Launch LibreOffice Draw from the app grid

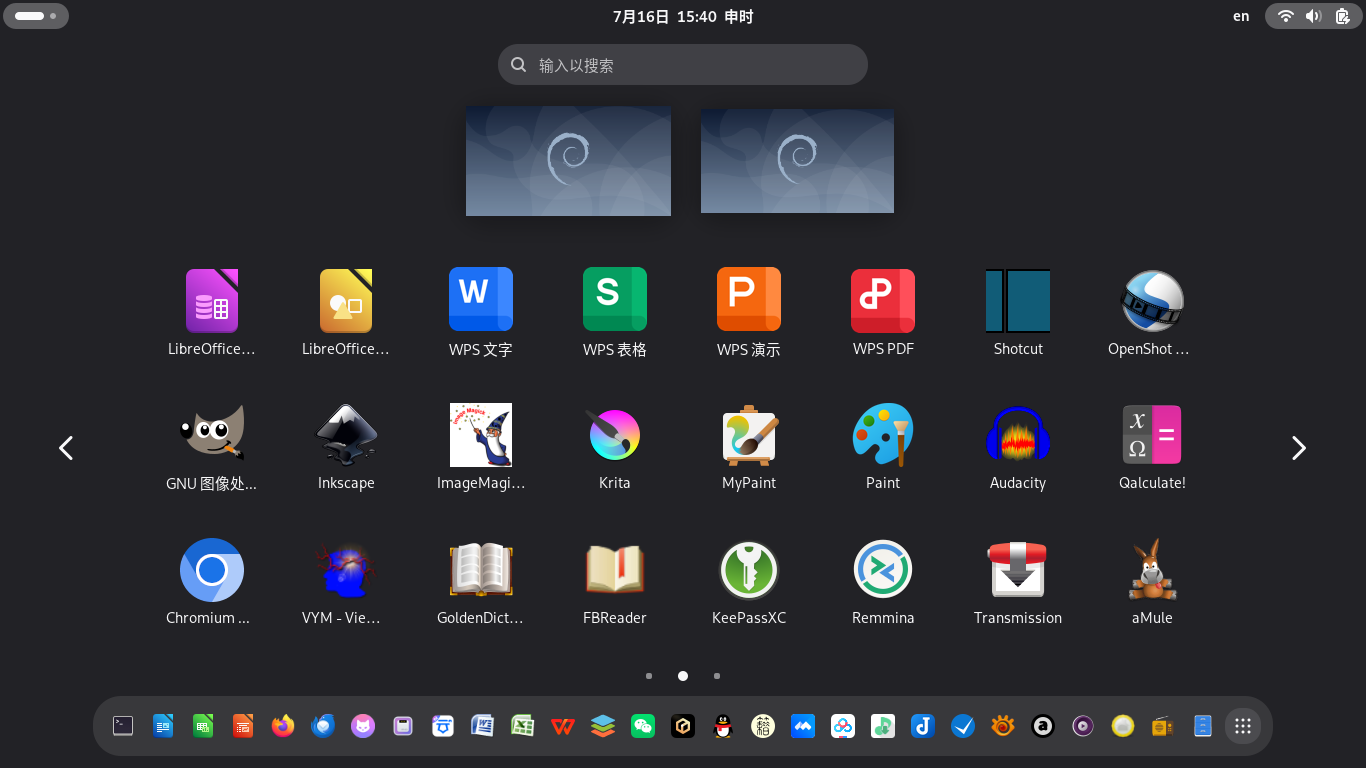tap(346, 301)
